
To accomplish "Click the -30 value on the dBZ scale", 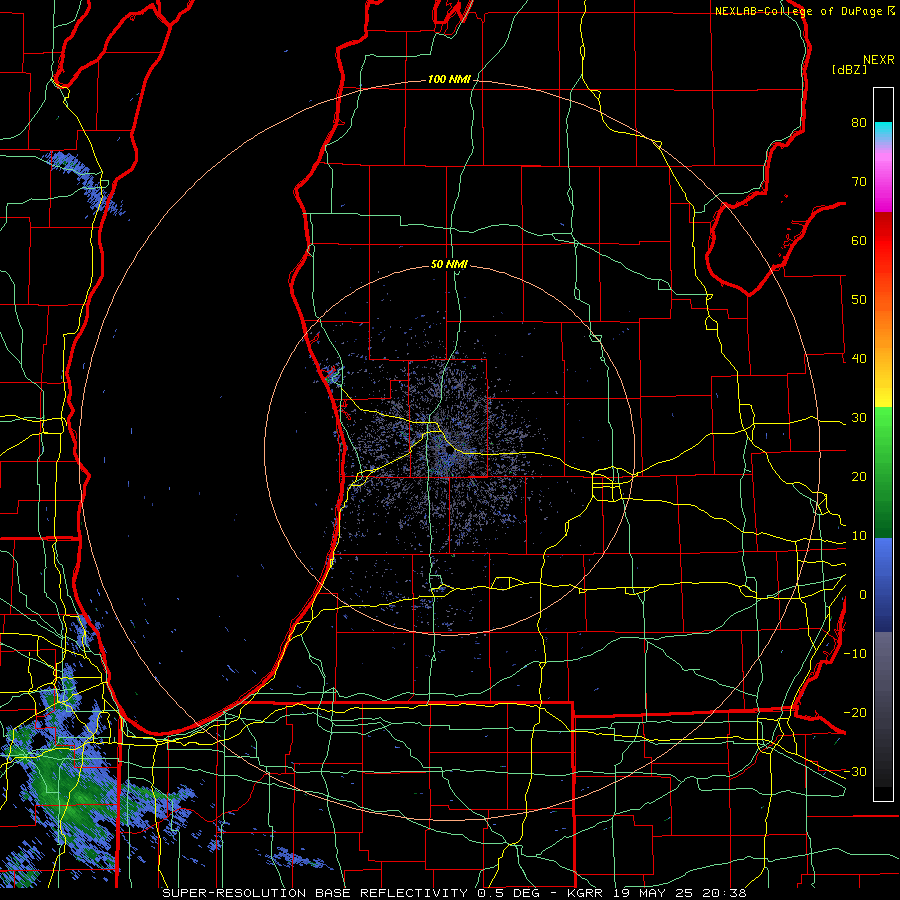I will (855, 771).
